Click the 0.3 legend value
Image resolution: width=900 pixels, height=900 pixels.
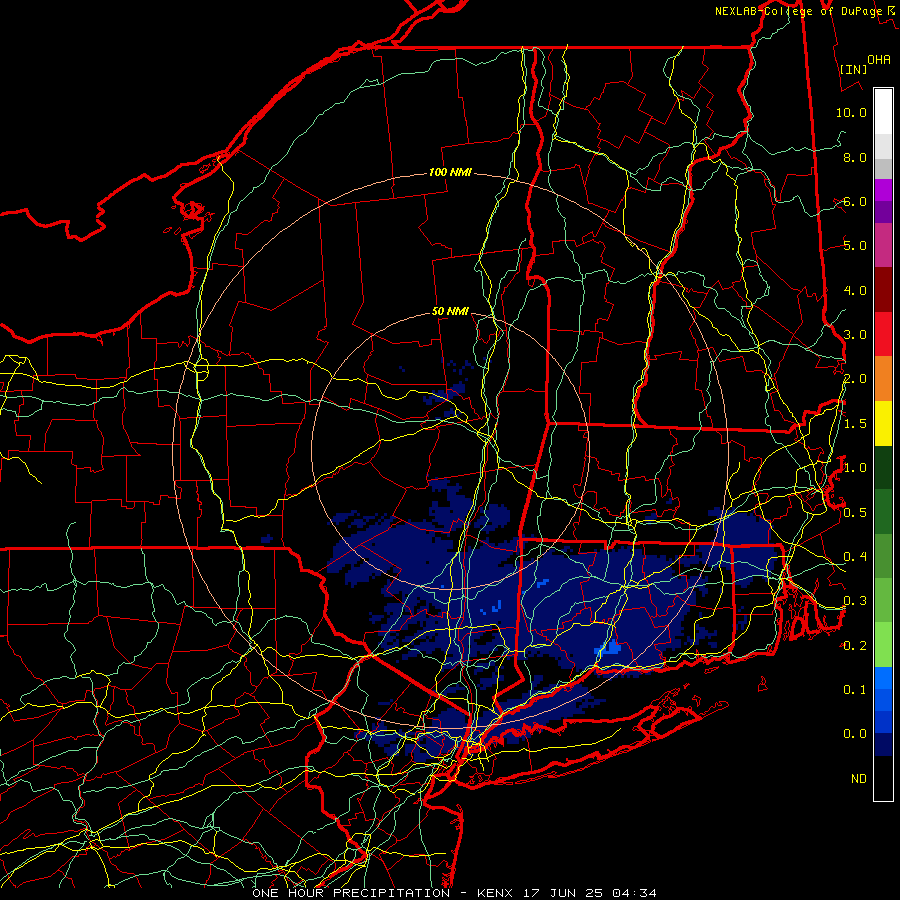coord(855,601)
